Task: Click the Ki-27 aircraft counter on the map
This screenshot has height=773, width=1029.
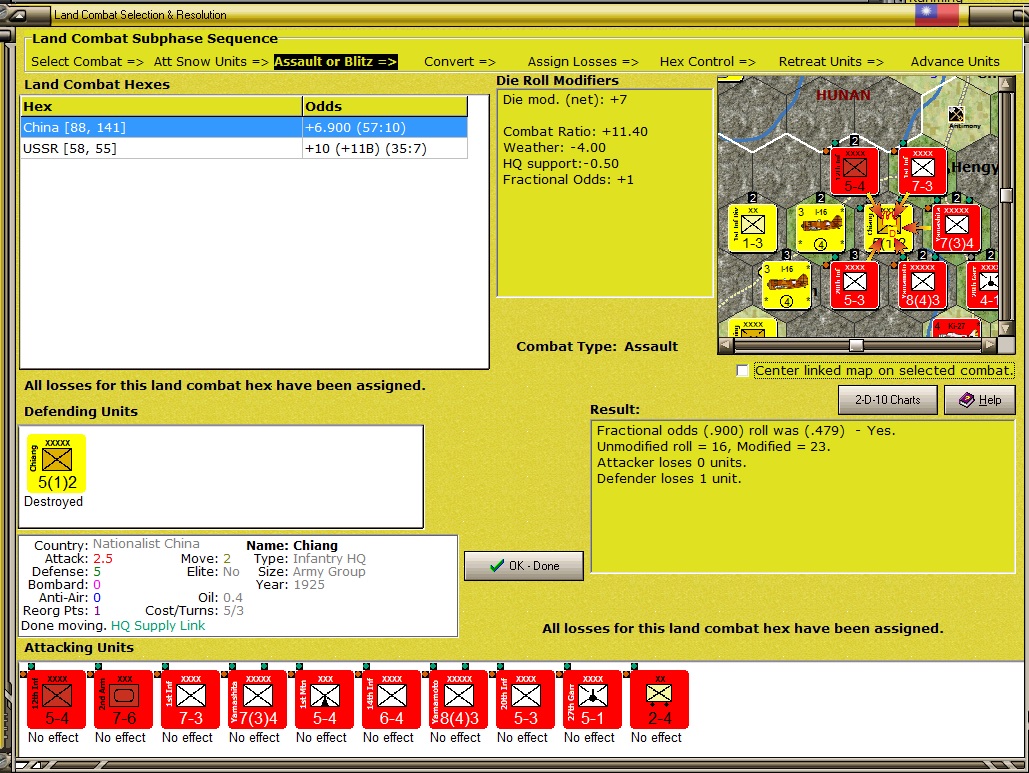Action: click(x=956, y=328)
